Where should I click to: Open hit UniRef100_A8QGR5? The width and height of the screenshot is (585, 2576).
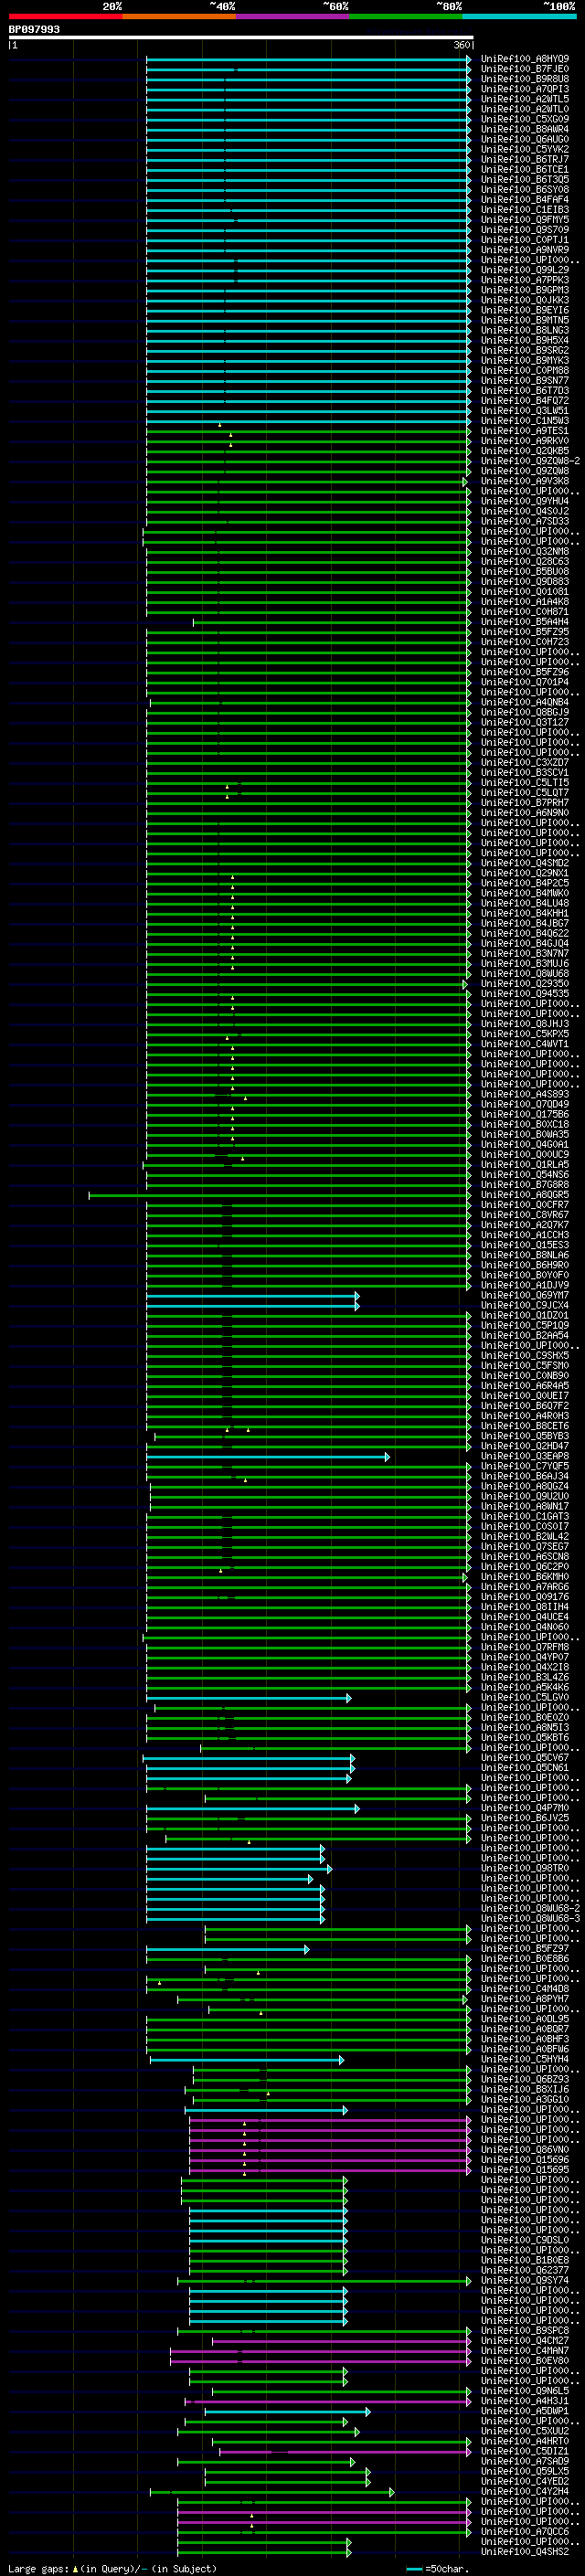pyautogui.click(x=525, y=1194)
